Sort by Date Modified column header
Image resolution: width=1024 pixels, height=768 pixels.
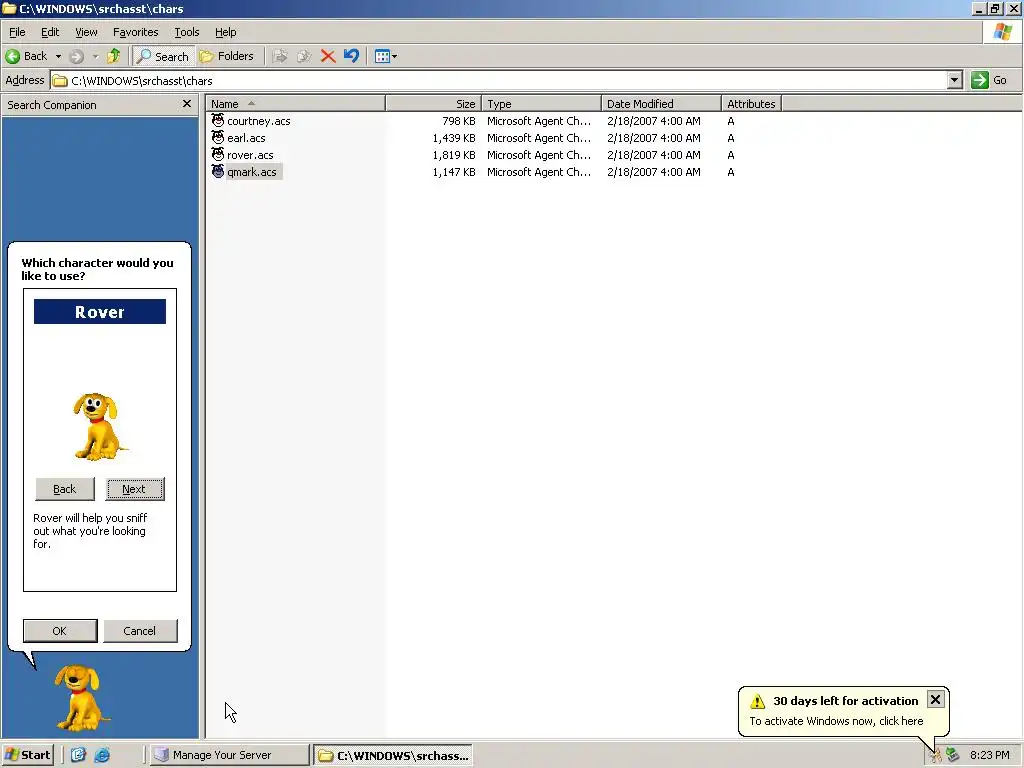pos(661,104)
